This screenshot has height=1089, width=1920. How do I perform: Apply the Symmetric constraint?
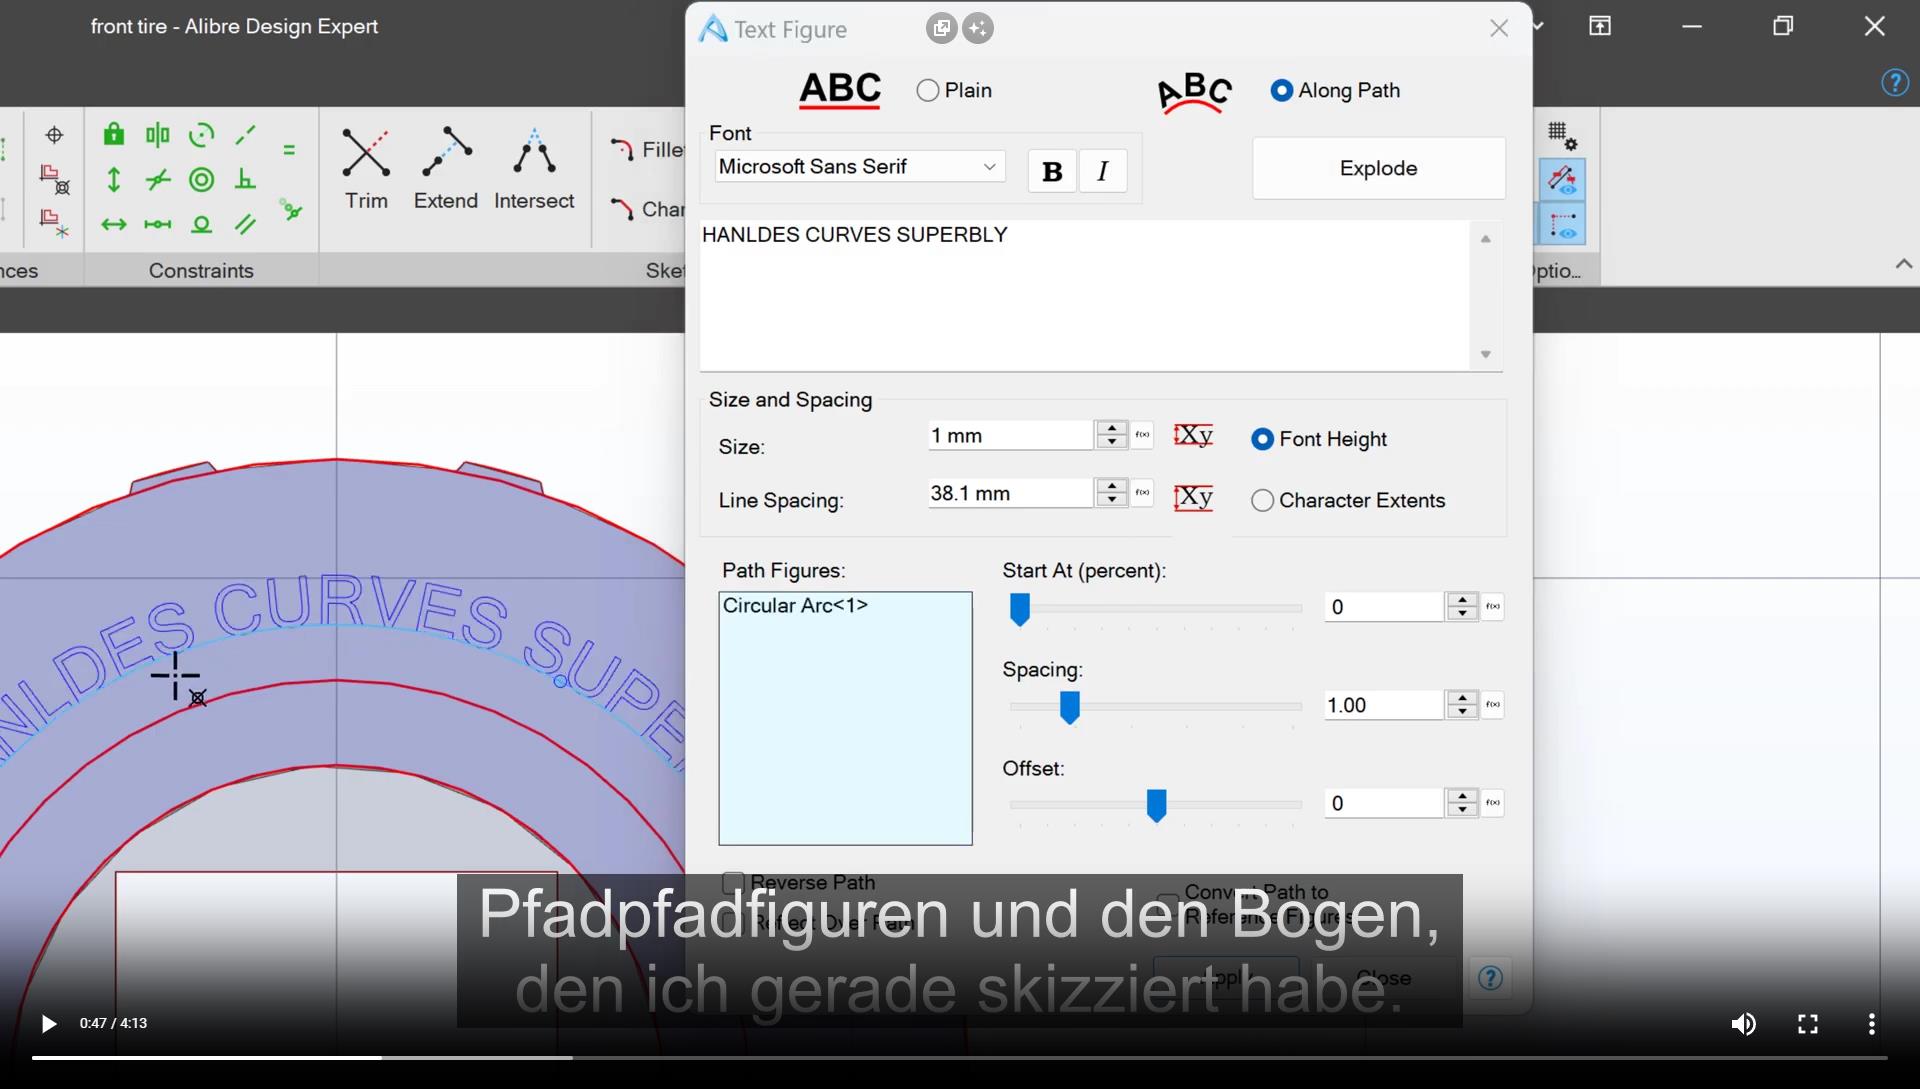point(158,134)
